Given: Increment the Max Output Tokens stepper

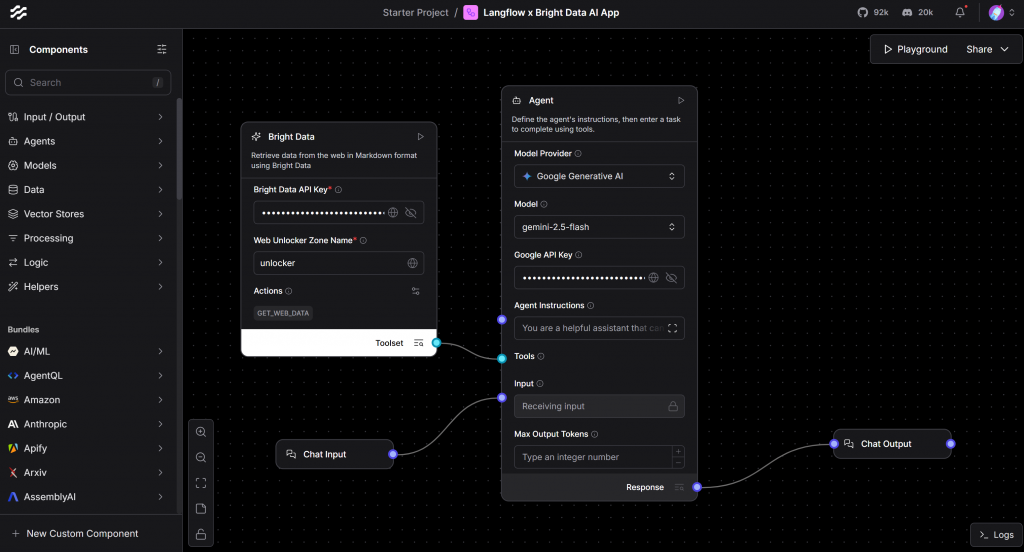Looking at the screenshot, I should pyautogui.click(x=679, y=452).
